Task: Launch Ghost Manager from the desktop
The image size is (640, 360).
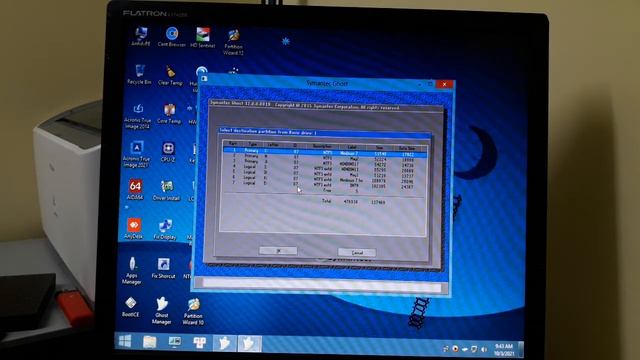Action: 162,311
